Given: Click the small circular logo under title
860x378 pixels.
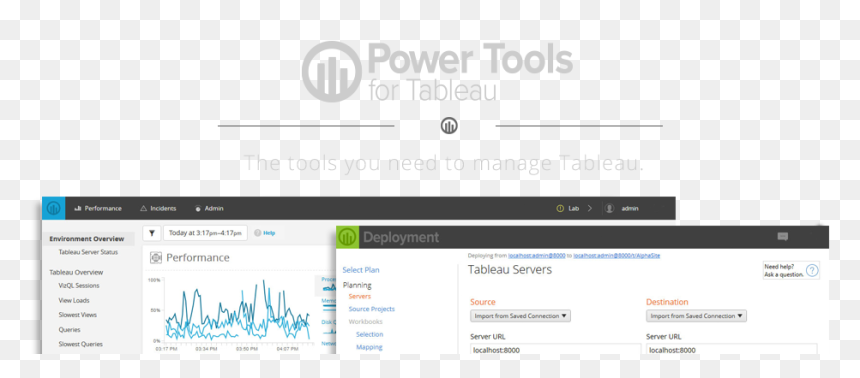Looking at the screenshot, I should click(449, 126).
